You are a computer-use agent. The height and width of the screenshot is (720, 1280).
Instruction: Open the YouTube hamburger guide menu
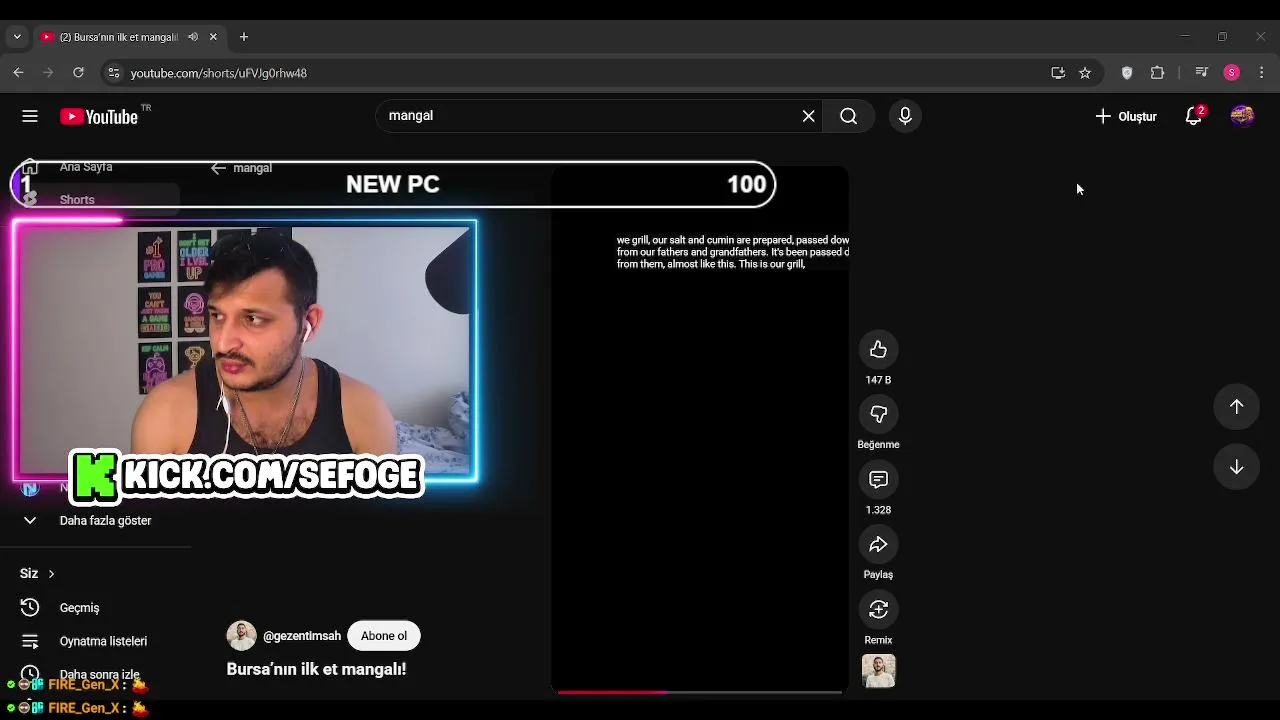[30, 116]
